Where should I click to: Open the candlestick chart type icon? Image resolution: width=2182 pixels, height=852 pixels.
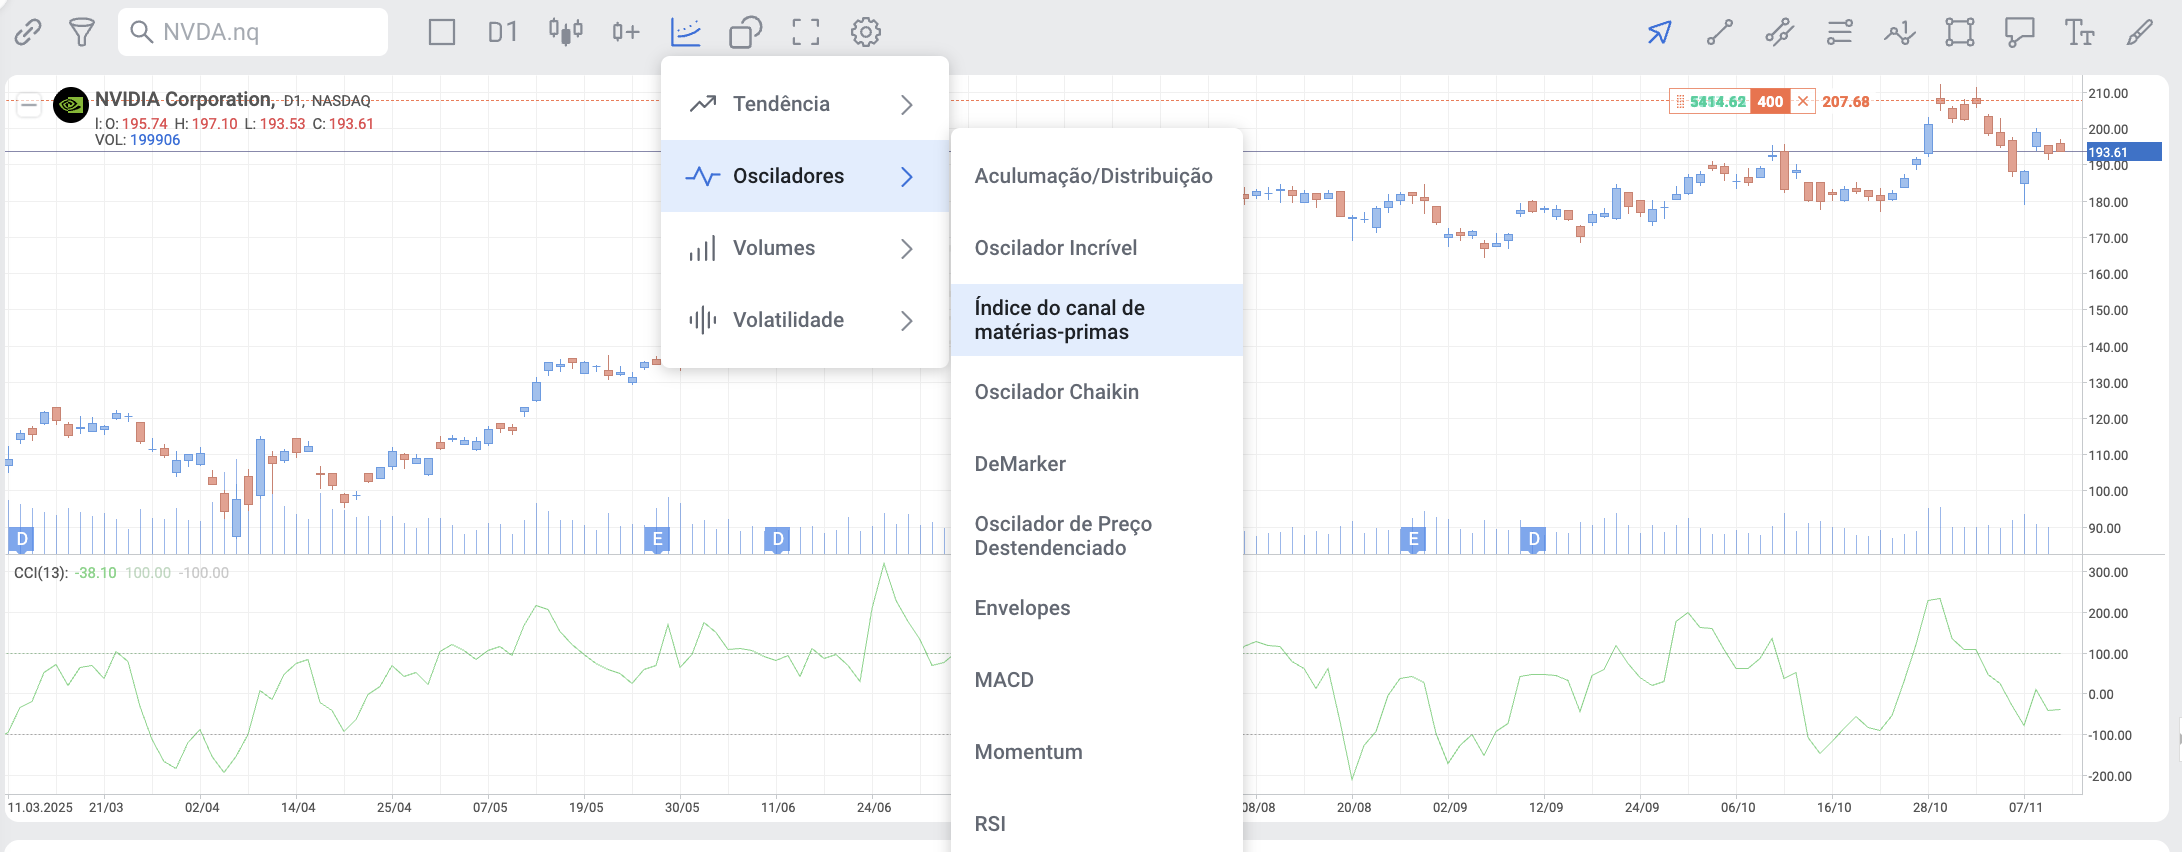point(565,32)
